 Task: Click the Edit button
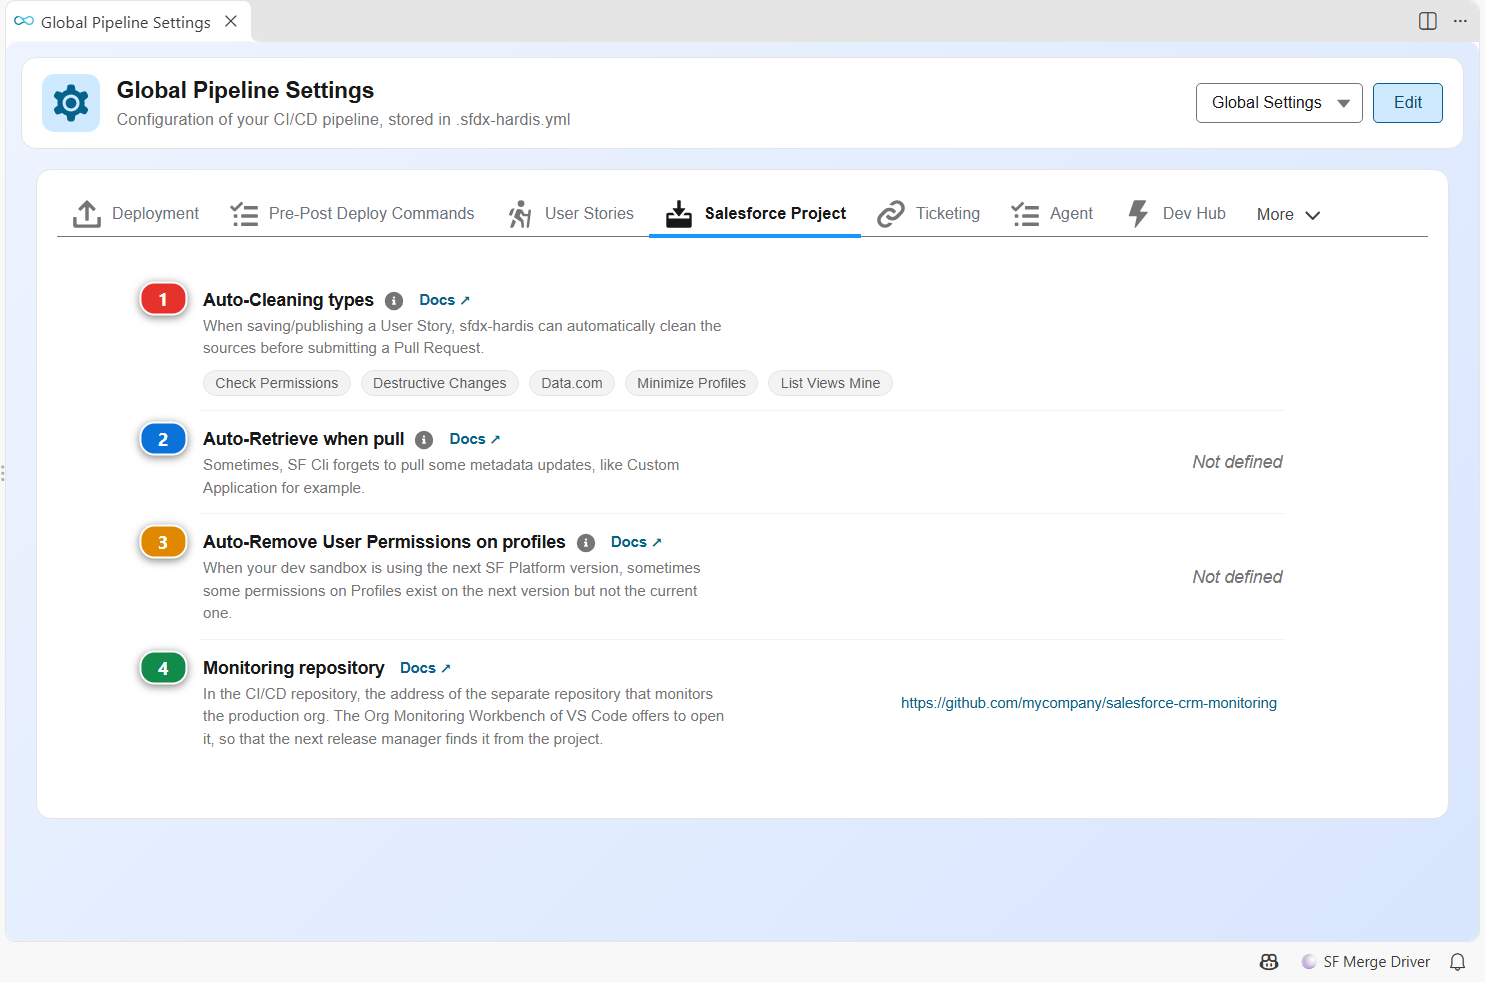click(x=1407, y=103)
